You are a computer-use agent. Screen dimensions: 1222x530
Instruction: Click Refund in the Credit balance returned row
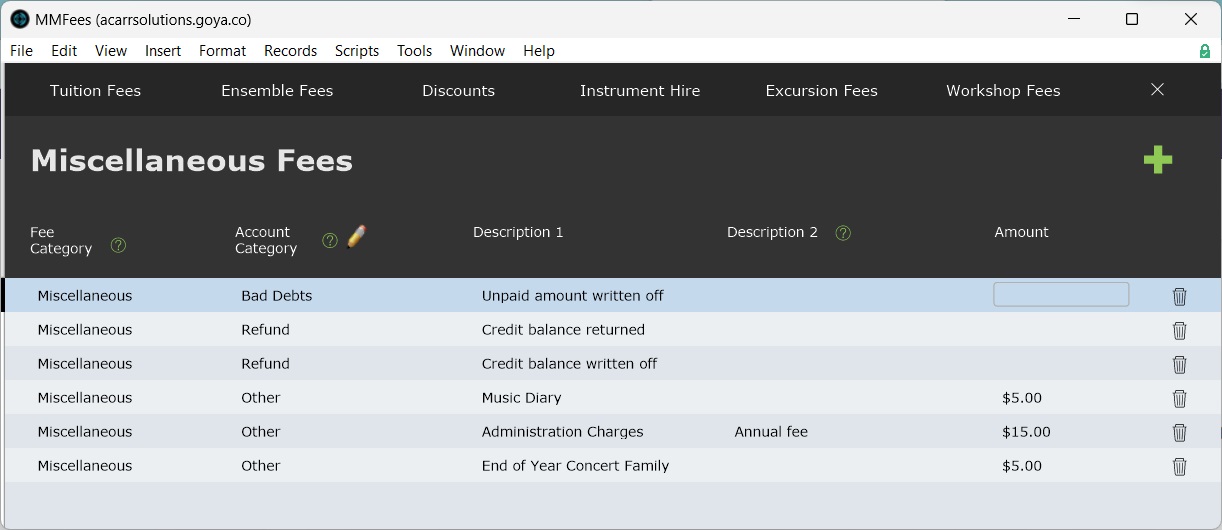coord(265,330)
